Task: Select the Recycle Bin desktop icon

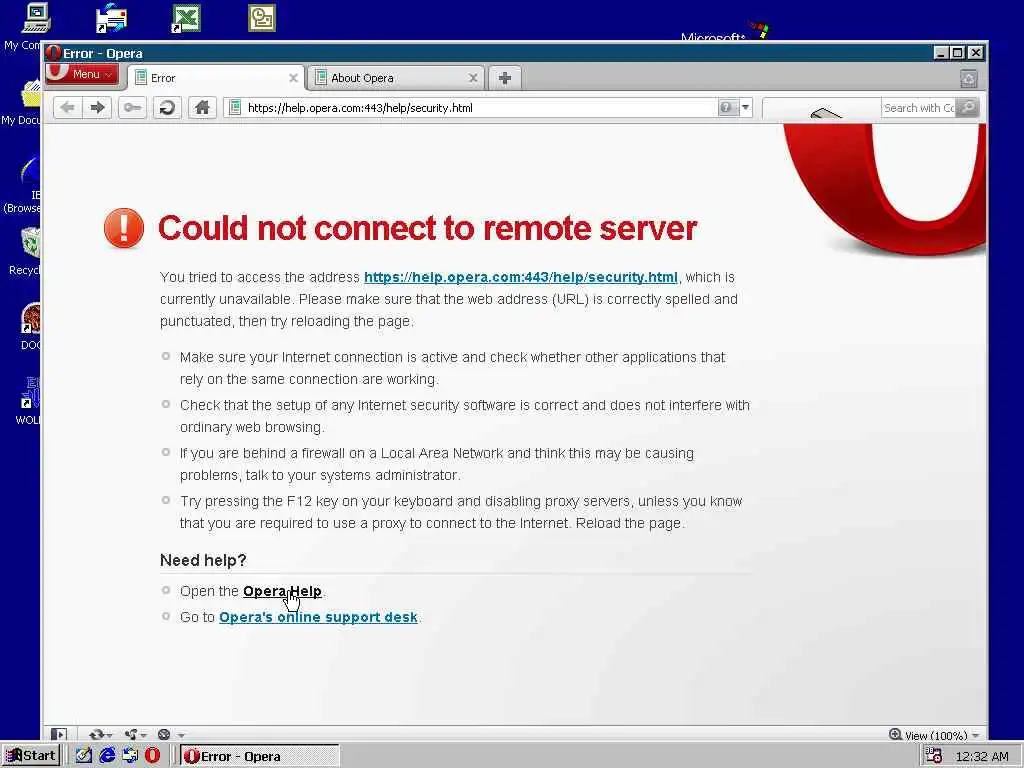Action: pos(30,243)
